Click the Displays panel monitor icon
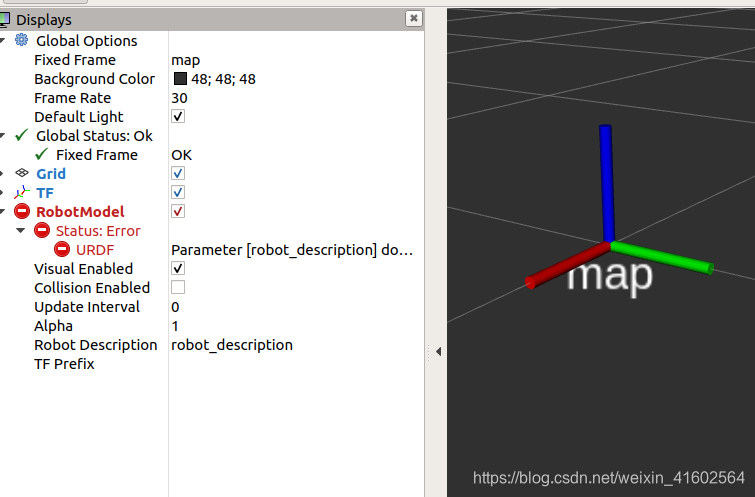Screen dimensions: 755x497 coord(4,19)
